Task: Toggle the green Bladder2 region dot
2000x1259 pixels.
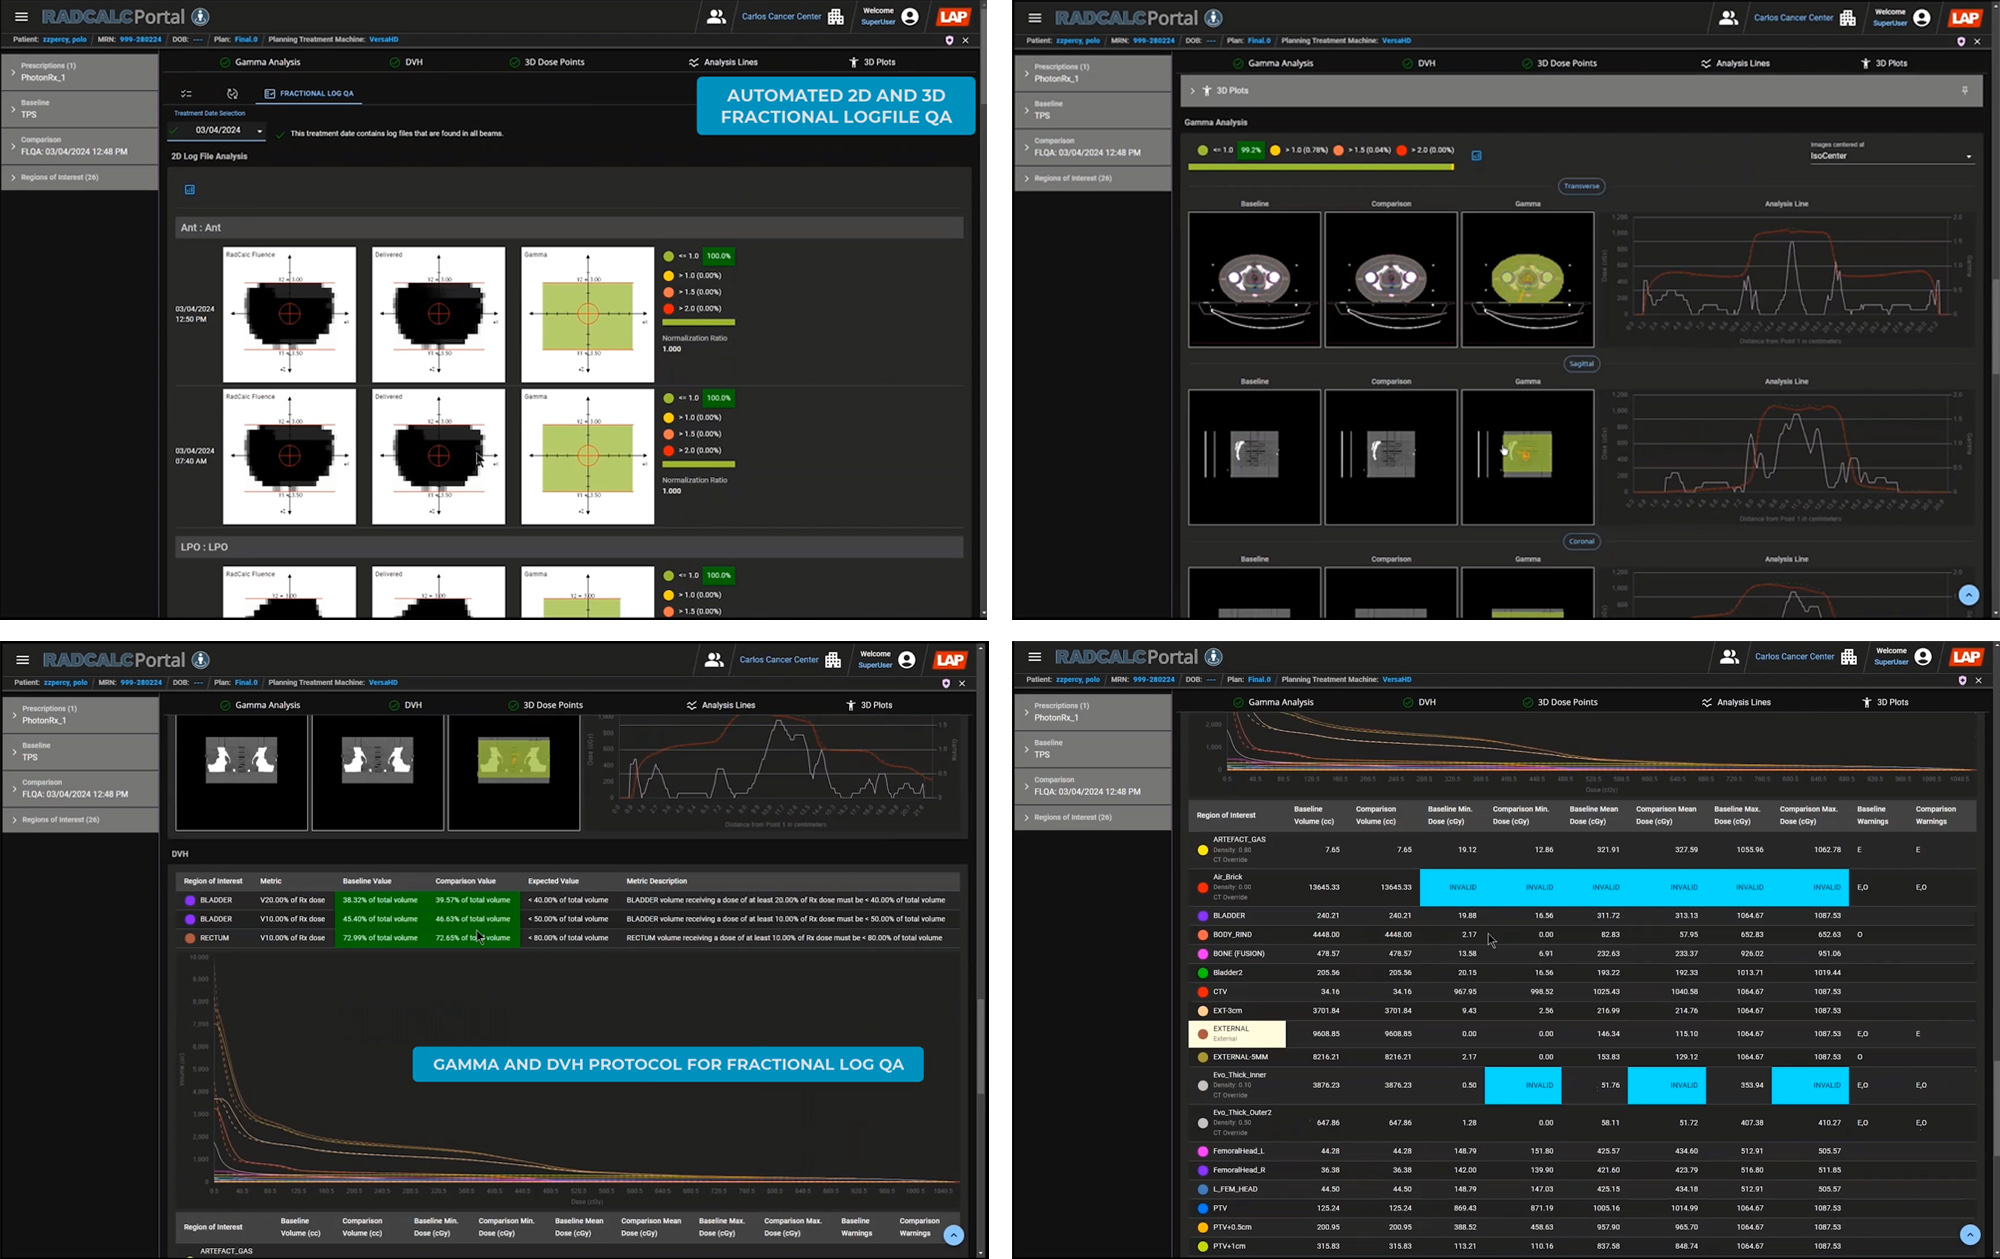Action: pyautogui.click(x=1202, y=973)
